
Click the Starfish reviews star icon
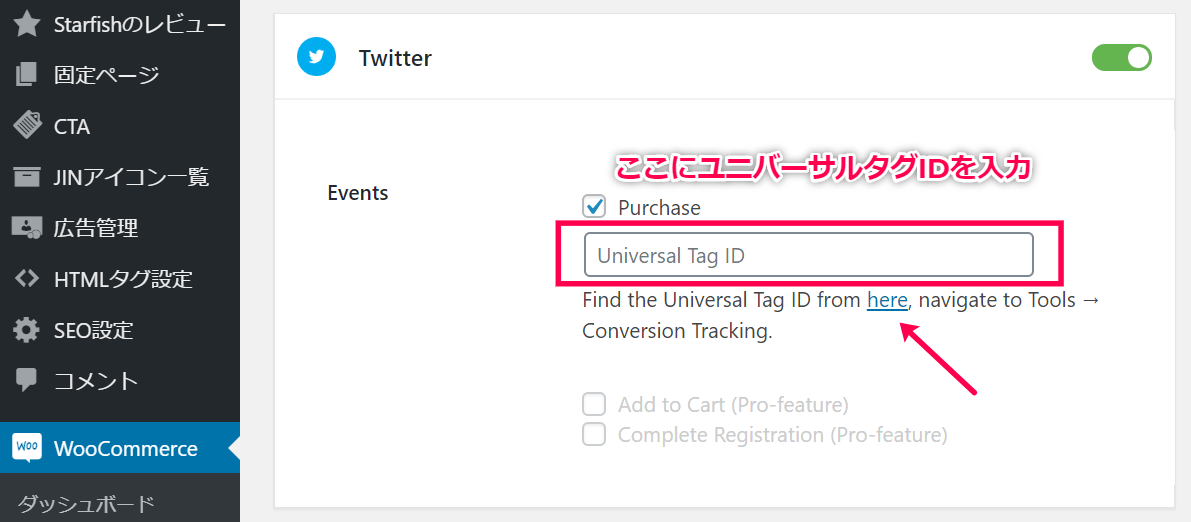[27, 25]
